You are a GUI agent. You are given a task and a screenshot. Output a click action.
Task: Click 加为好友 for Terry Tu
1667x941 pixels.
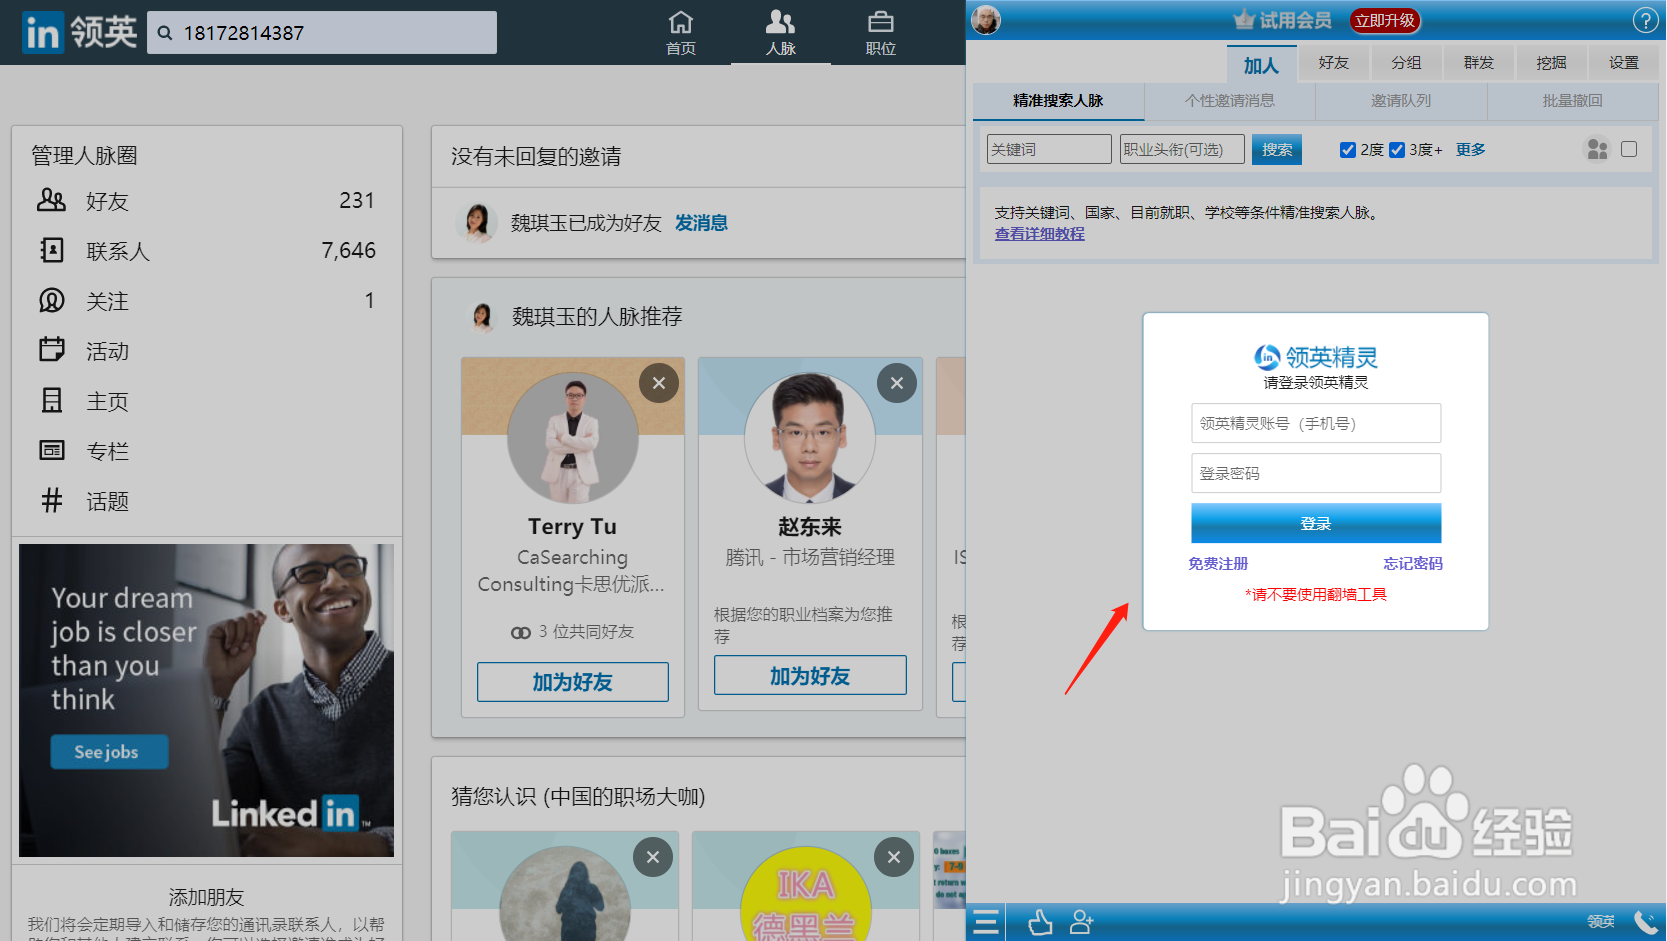573,682
